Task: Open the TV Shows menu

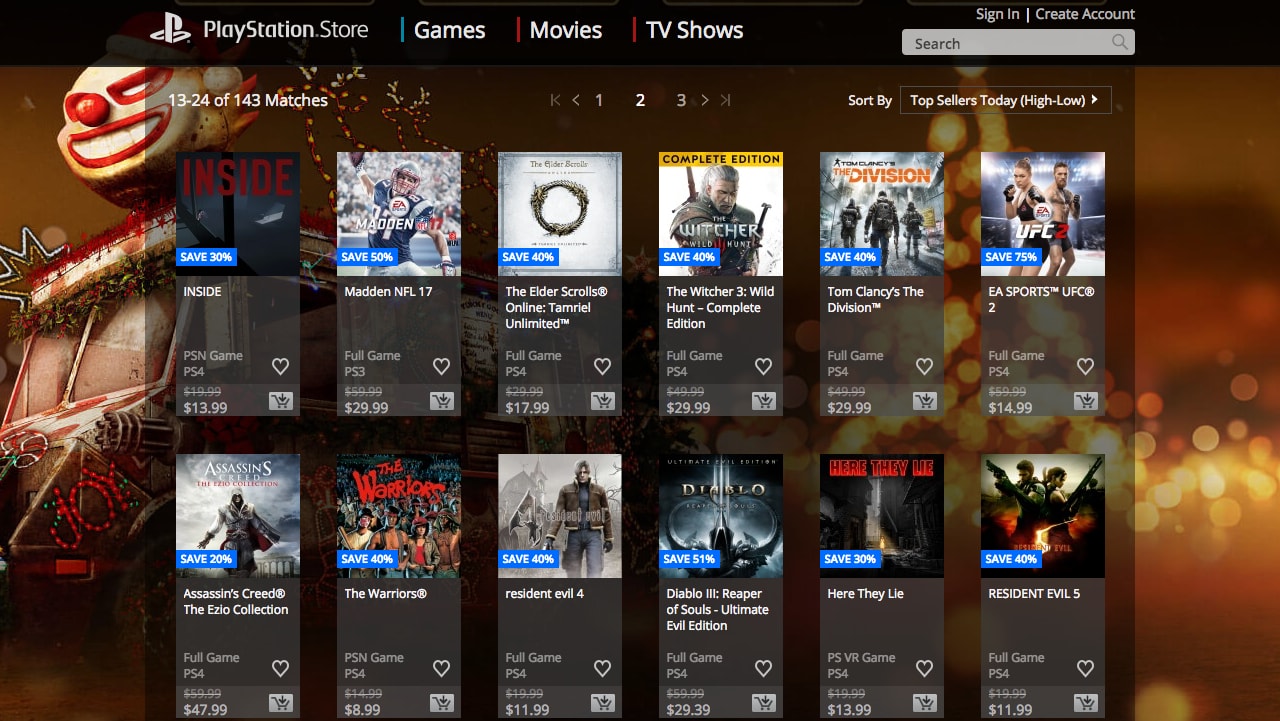Action: 694,30
